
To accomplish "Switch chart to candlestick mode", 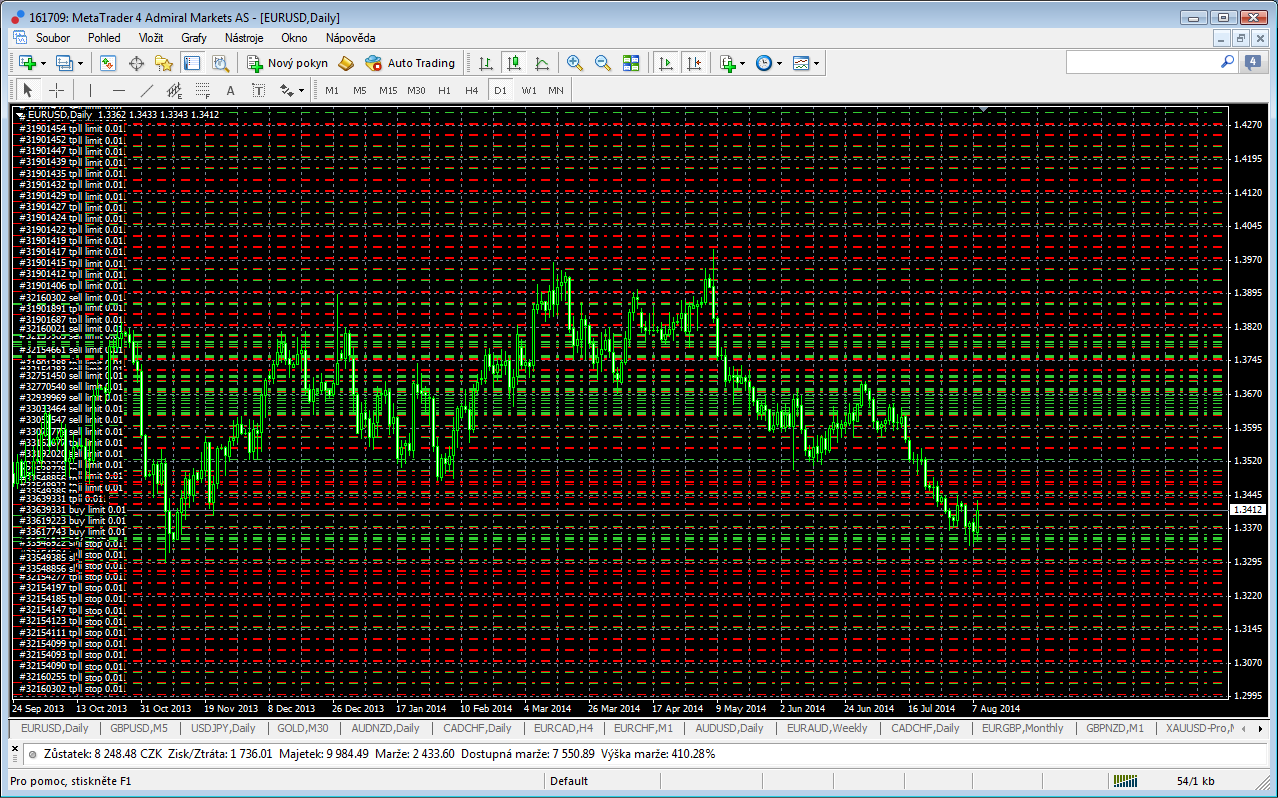I will [513, 63].
